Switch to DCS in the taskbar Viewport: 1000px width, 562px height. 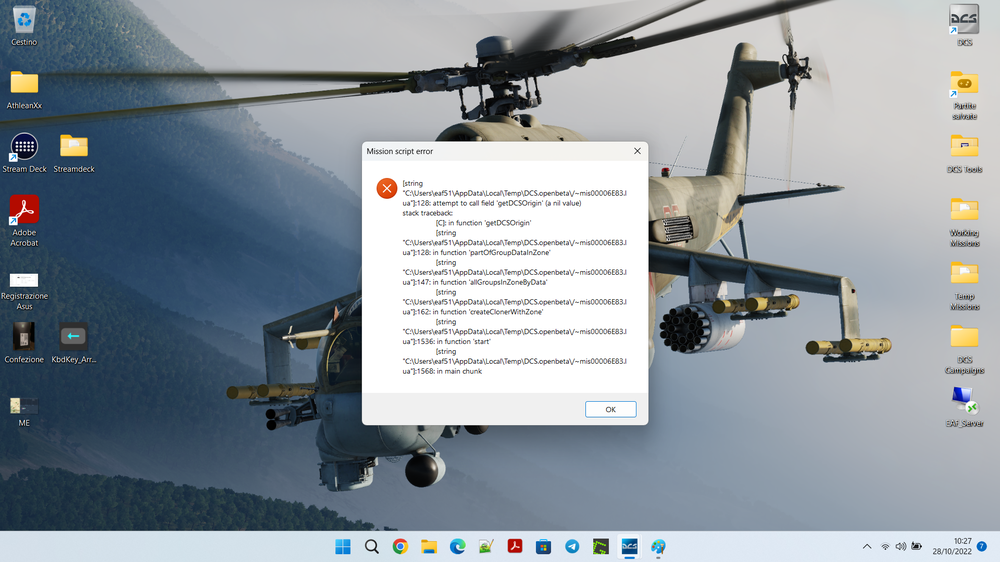click(x=629, y=547)
